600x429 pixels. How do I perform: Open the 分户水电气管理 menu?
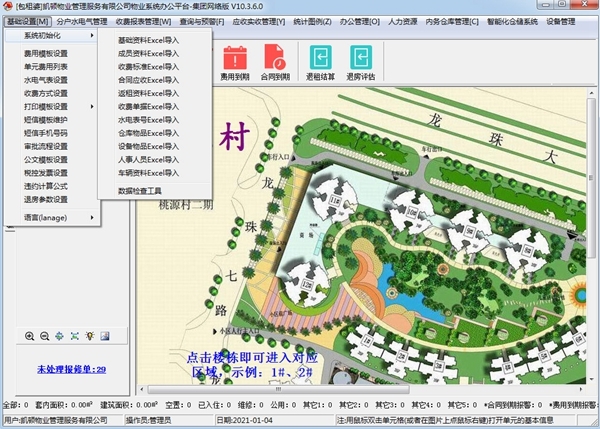click(x=82, y=21)
